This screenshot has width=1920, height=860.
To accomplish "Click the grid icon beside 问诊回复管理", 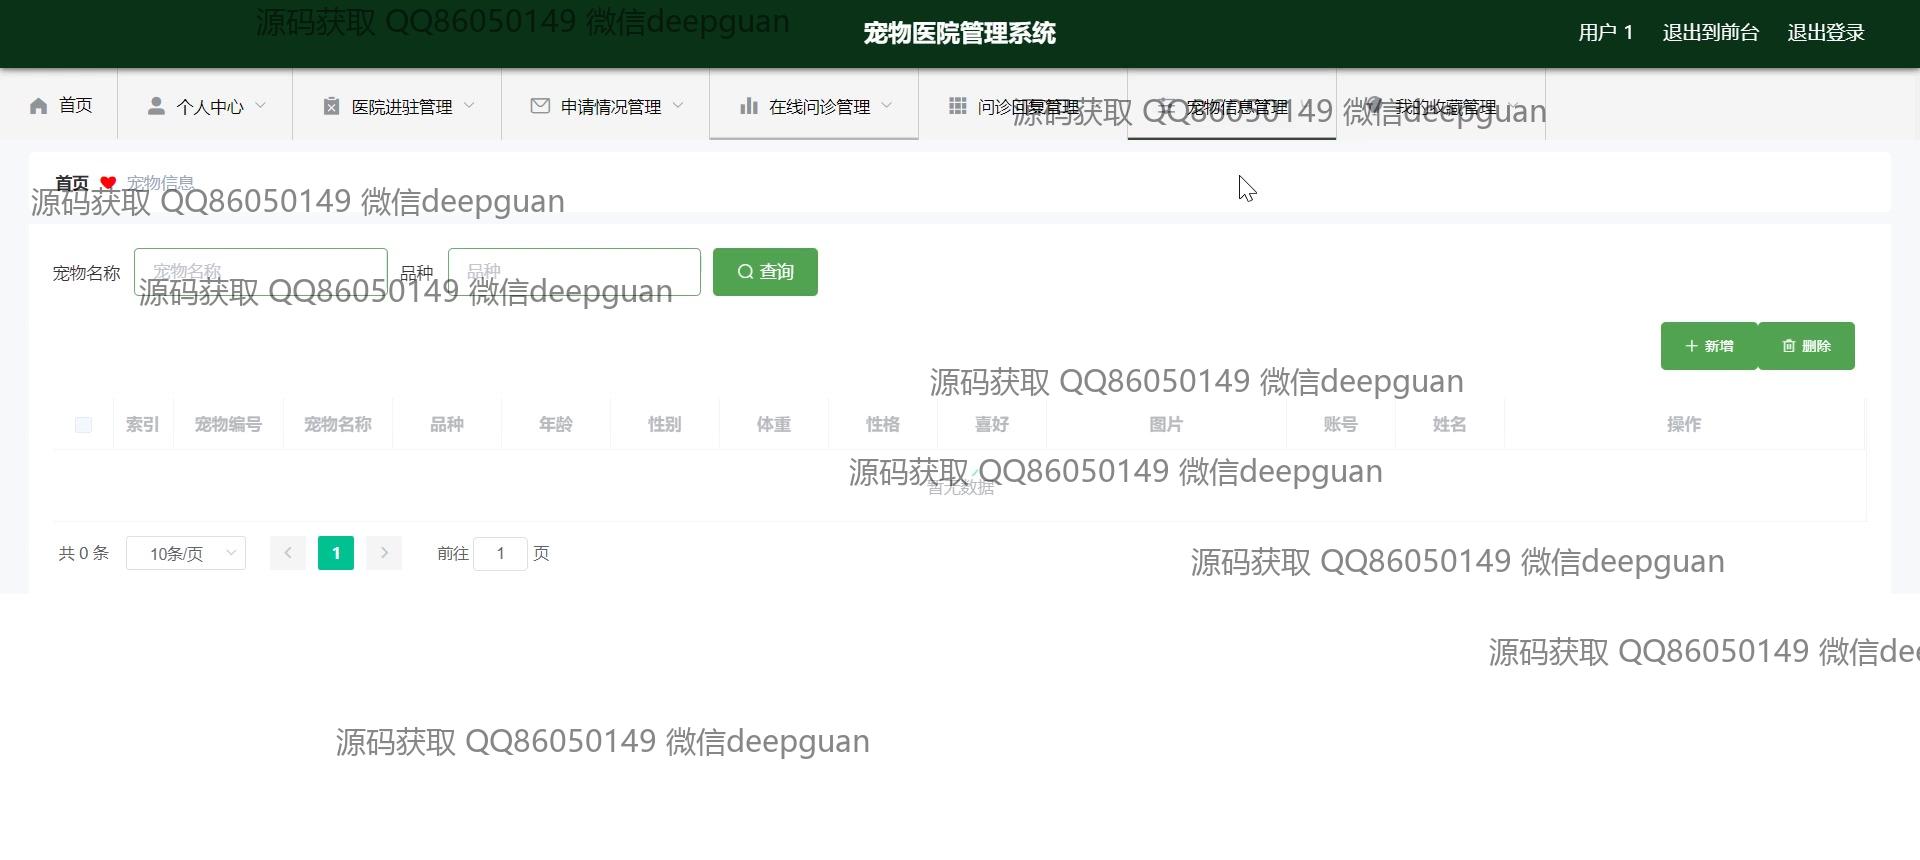I will (x=957, y=106).
